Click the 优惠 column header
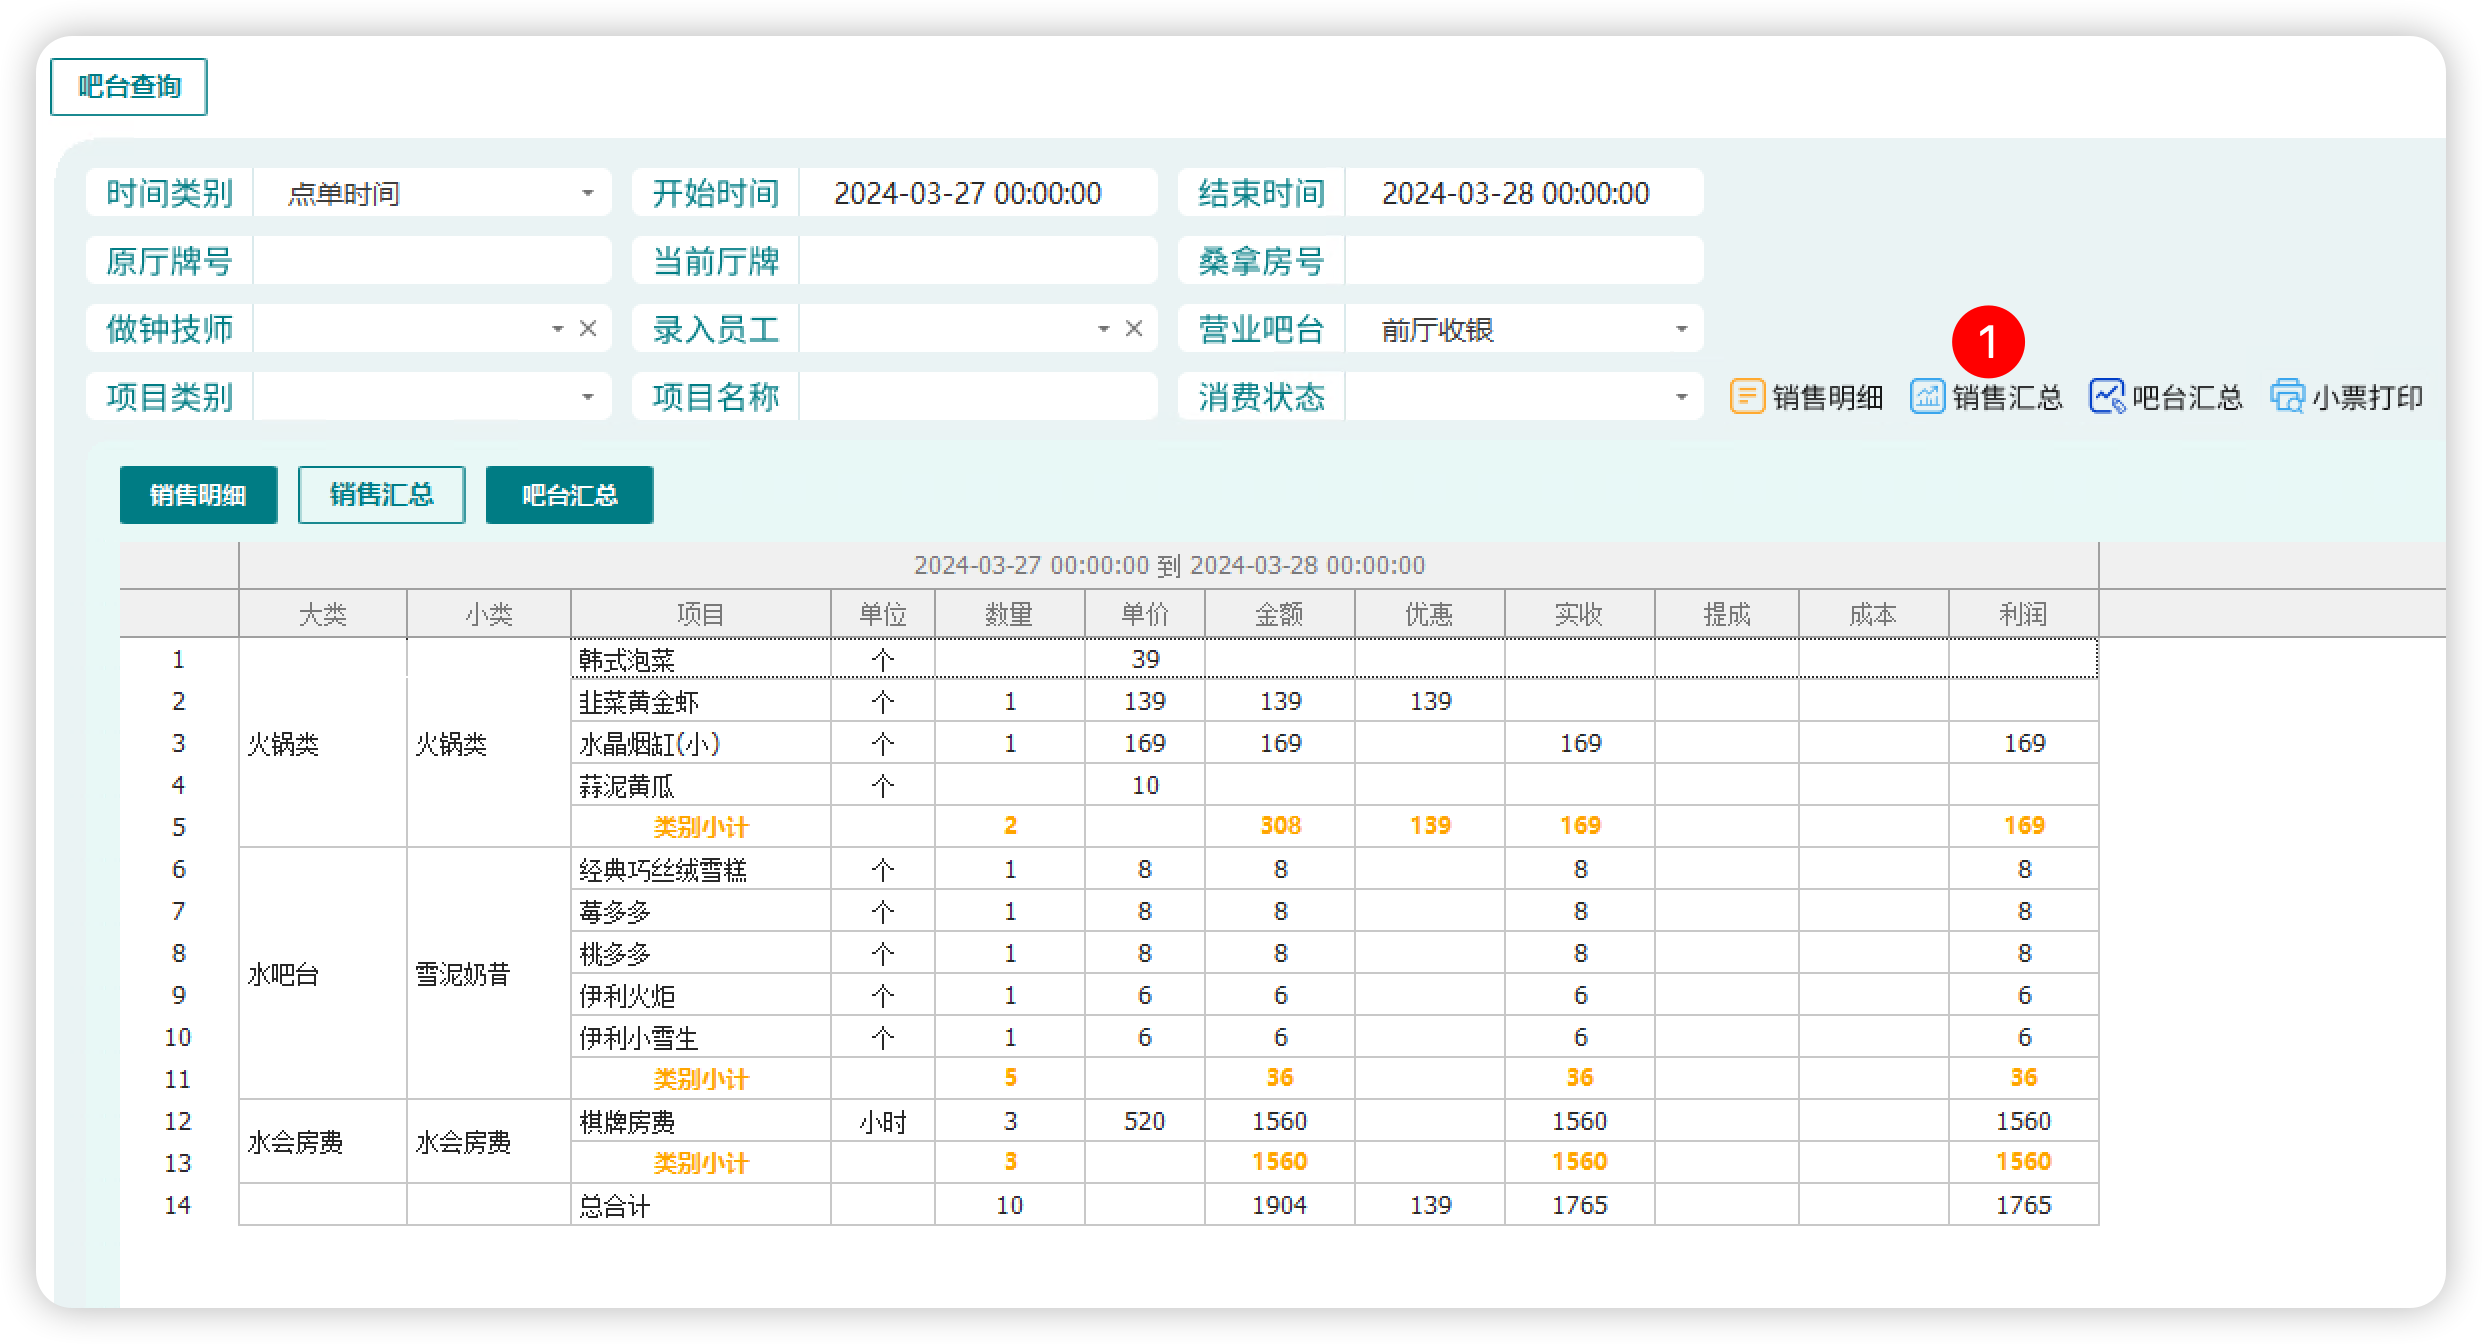 coord(1430,614)
